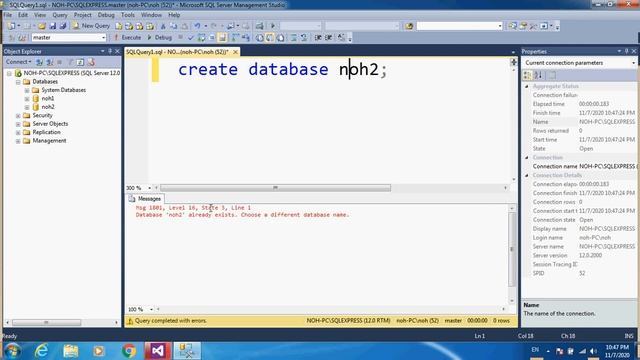Open the File menu
This screenshot has height=360, width=640.
8,15
